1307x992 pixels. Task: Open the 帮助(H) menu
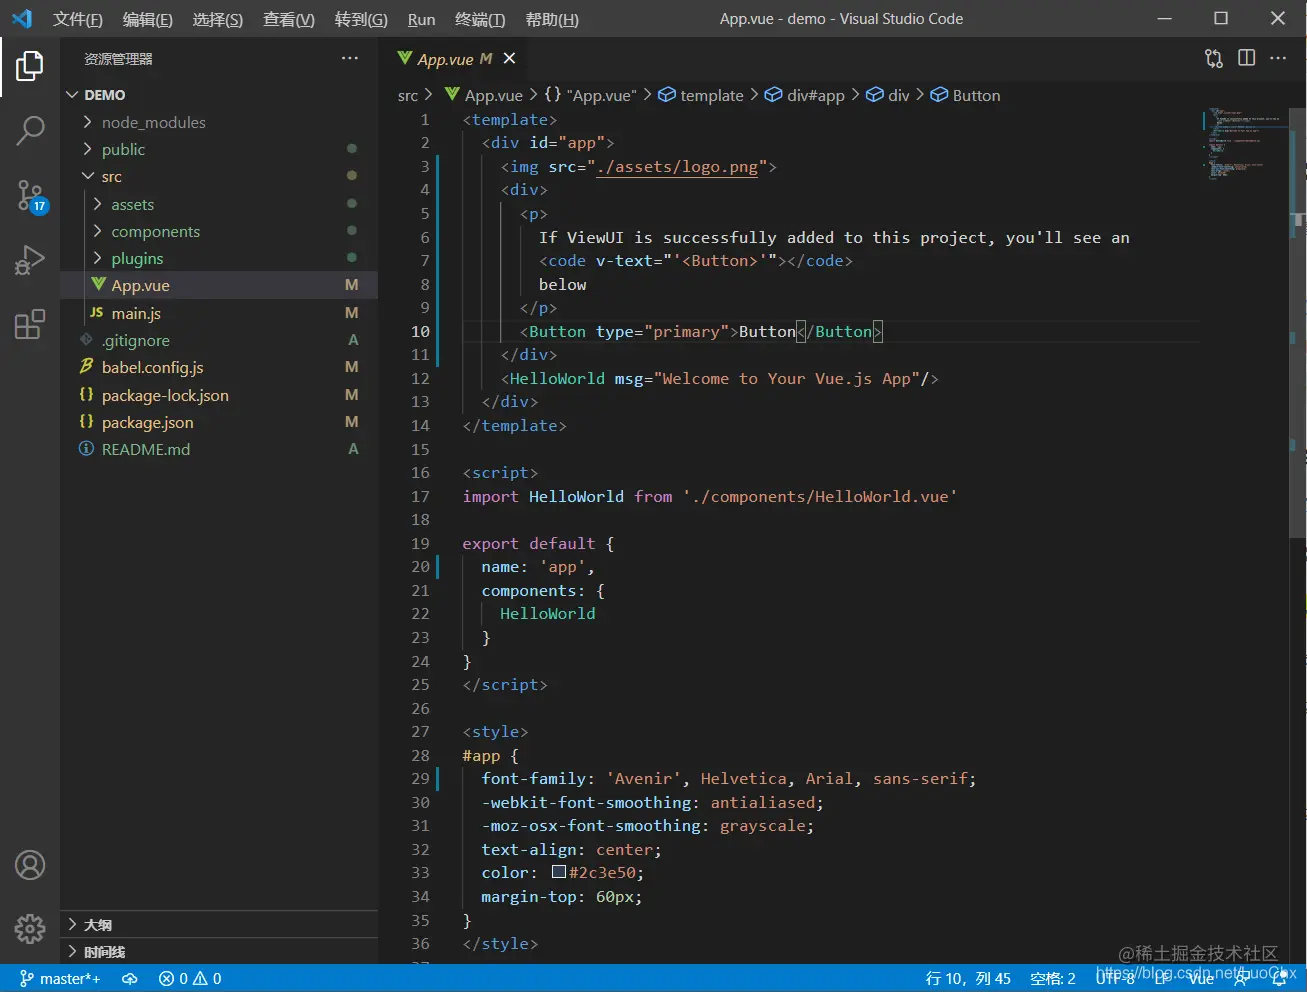552,19
